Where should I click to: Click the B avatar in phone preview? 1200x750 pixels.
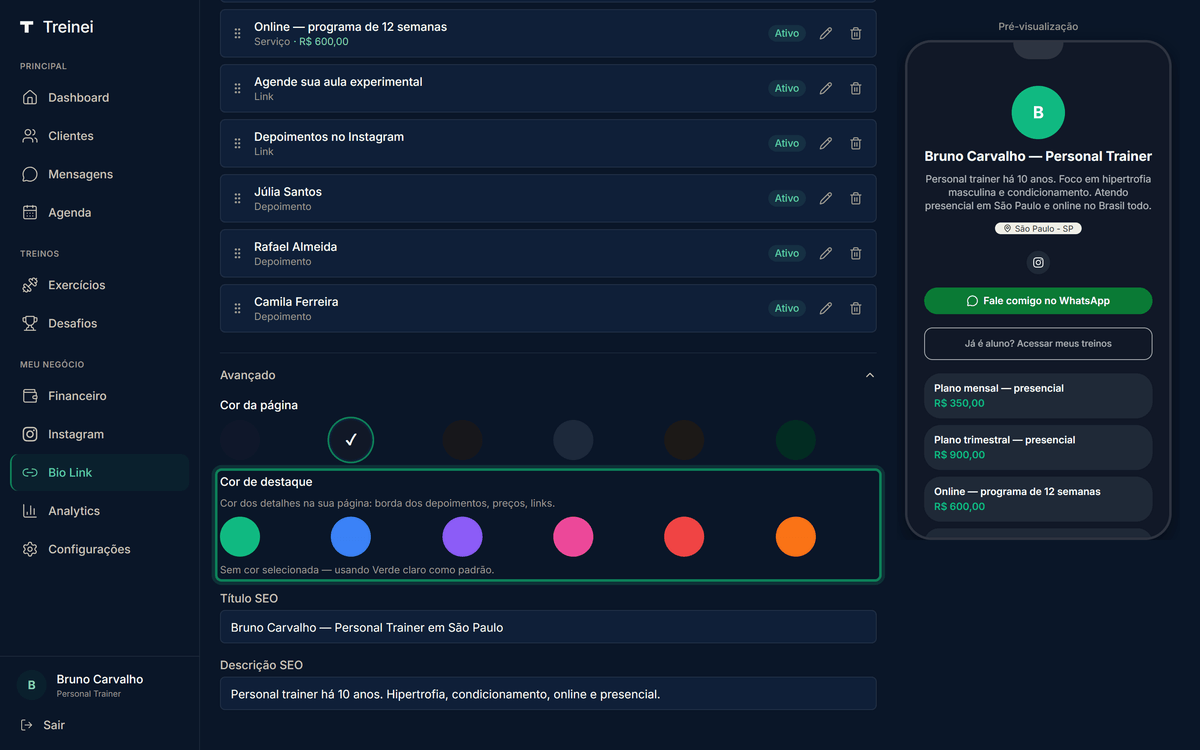click(x=1038, y=112)
